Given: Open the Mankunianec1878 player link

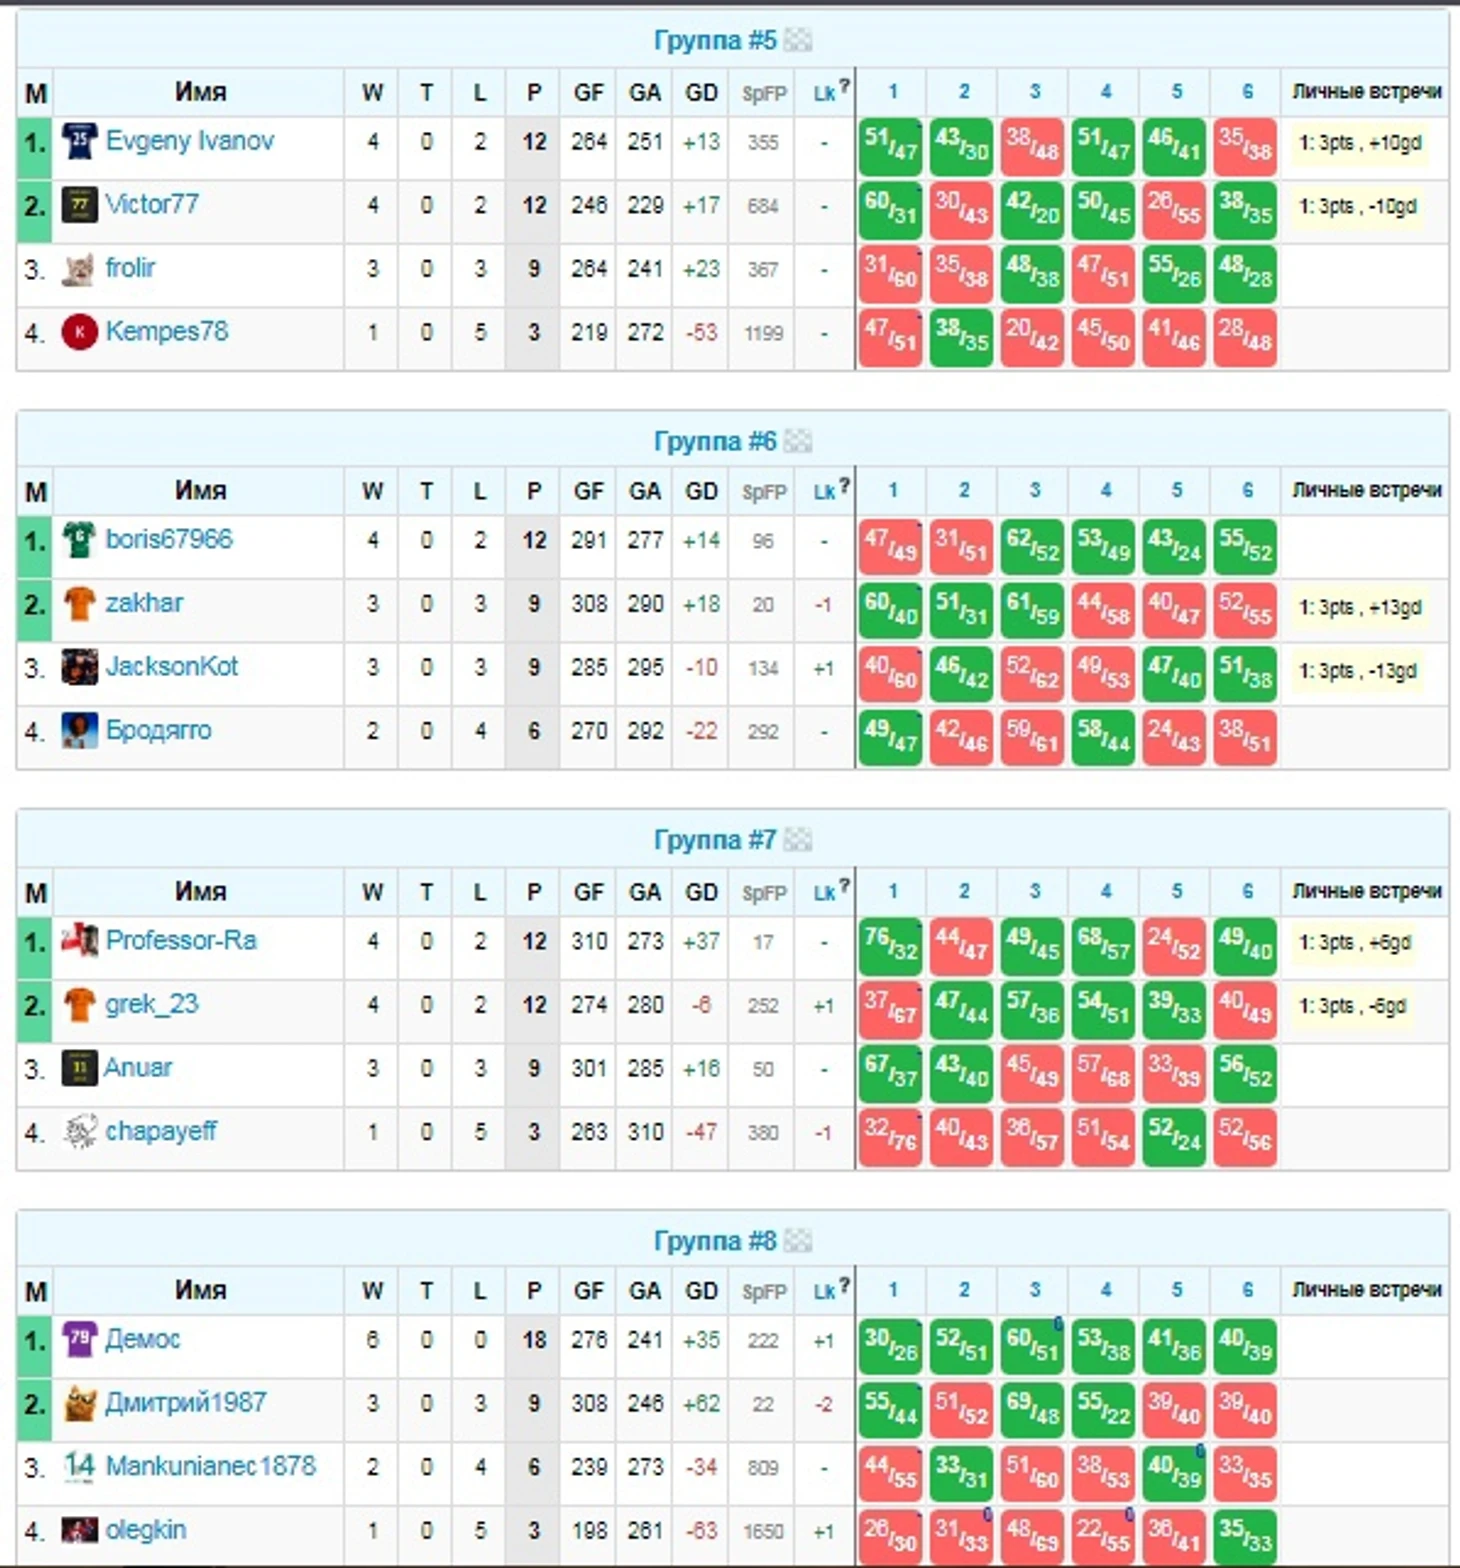Looking at the screenshot, I should [210, 1466].
